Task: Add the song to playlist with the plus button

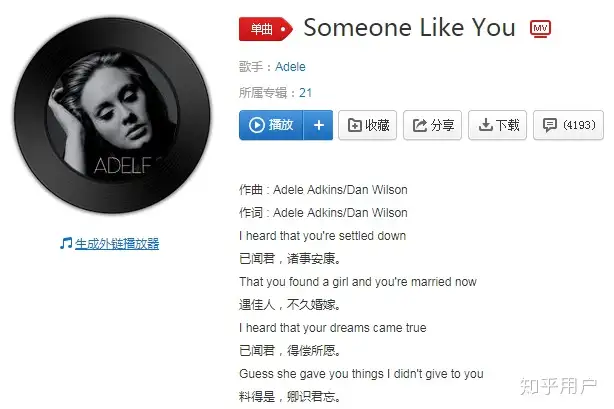Action: tap(318, 125)
